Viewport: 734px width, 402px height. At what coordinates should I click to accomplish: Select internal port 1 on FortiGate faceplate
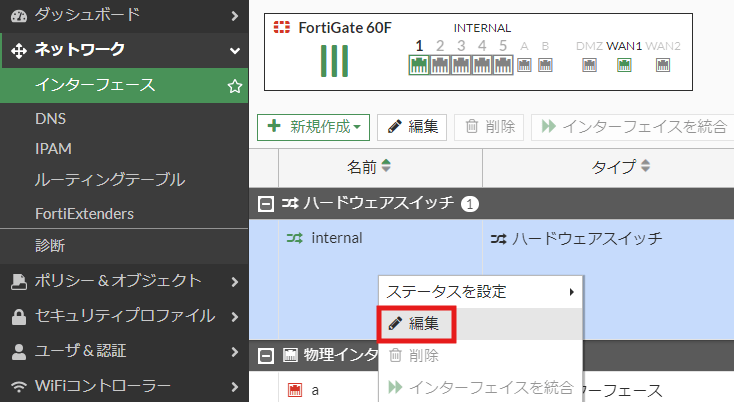[419, 65]
